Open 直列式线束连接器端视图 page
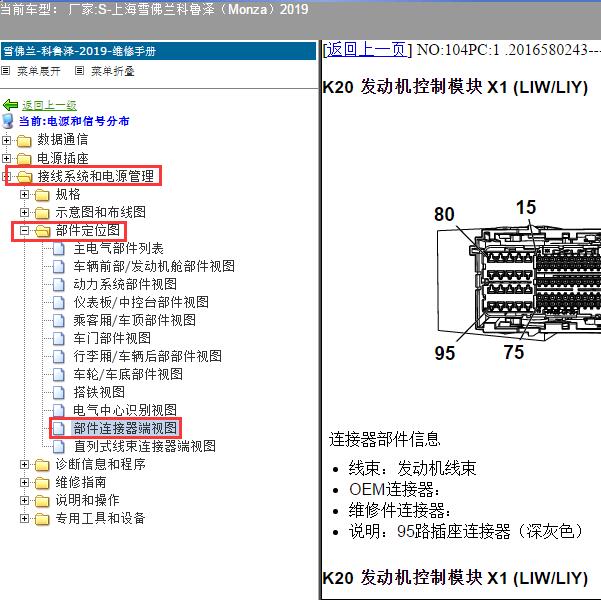The height and width of the screenshot is (600, 601). pos(145,446)
